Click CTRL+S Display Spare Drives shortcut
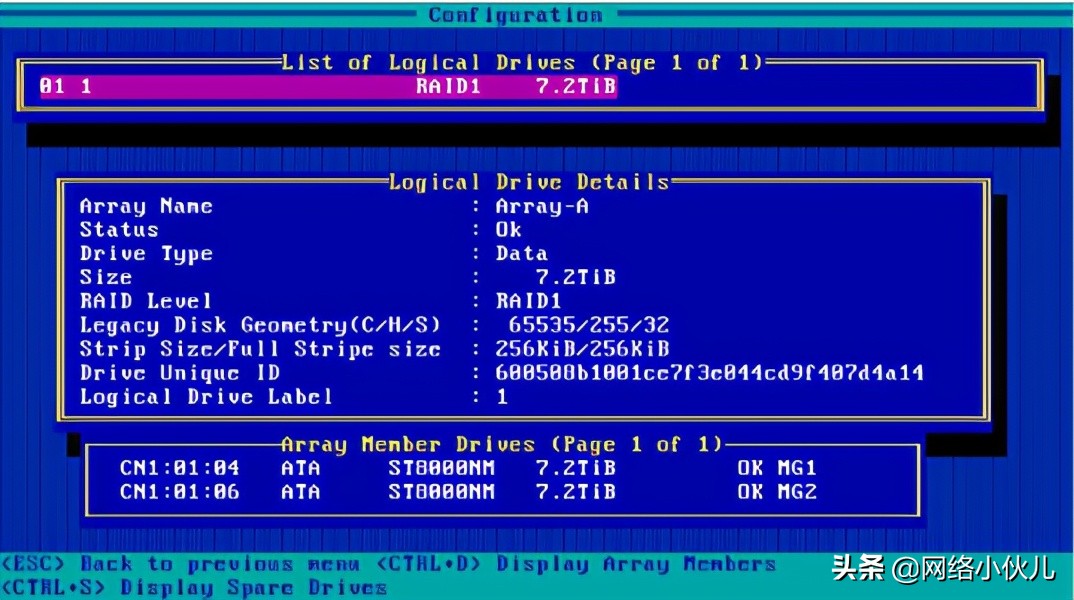Screen dimensions: 1074x600 click(x=195, y=588)
